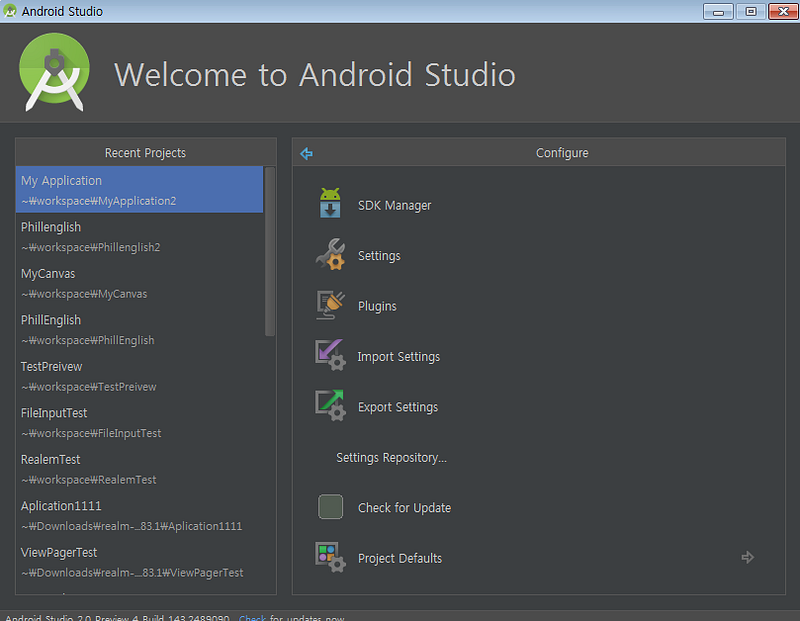Screen dimensions: 800x621
Task: Click the Settings wrench icon
Action: click(330, 254)
